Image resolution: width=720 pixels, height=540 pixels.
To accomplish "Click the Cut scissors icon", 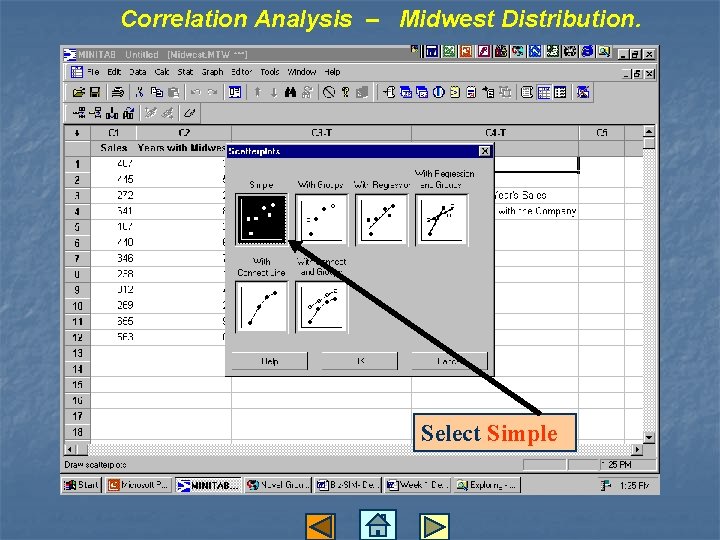I will point(140,92).
